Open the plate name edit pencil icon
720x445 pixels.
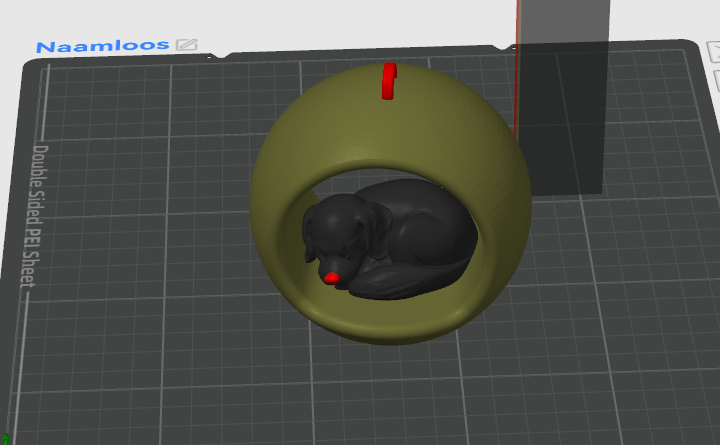point(187,44)
